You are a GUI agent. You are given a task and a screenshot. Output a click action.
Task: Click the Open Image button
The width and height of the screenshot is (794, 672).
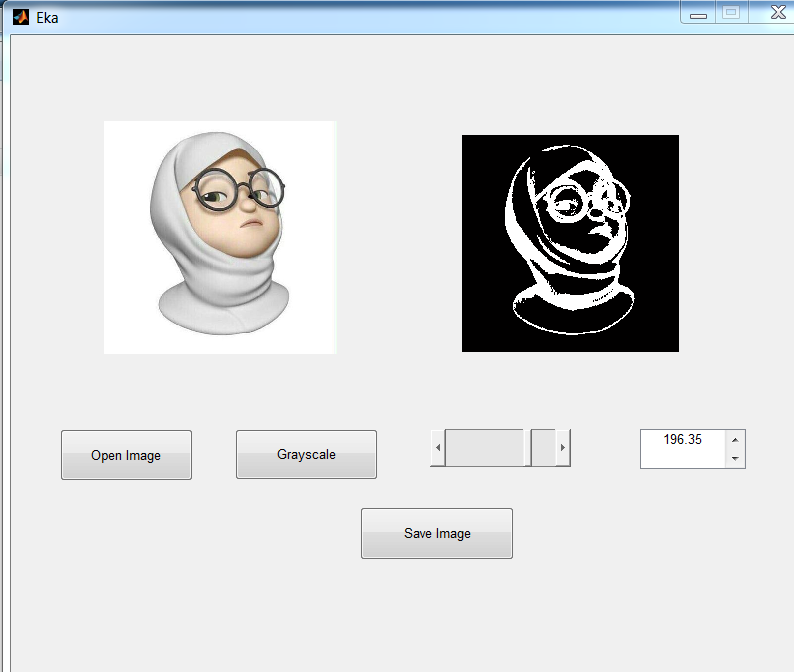126,455
